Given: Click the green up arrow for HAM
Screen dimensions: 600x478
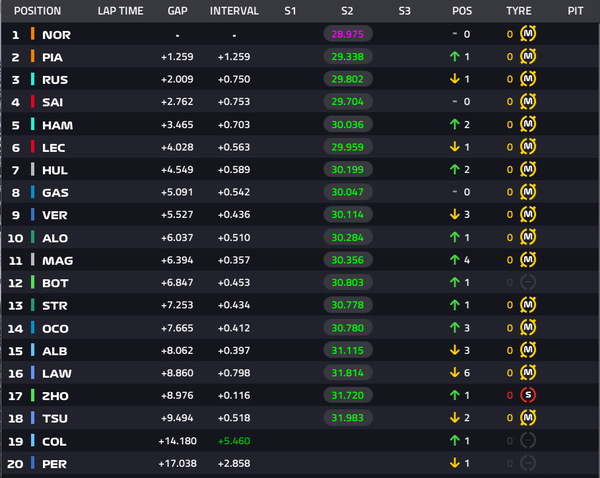Looking at the screenshot, I should point(455,124).
